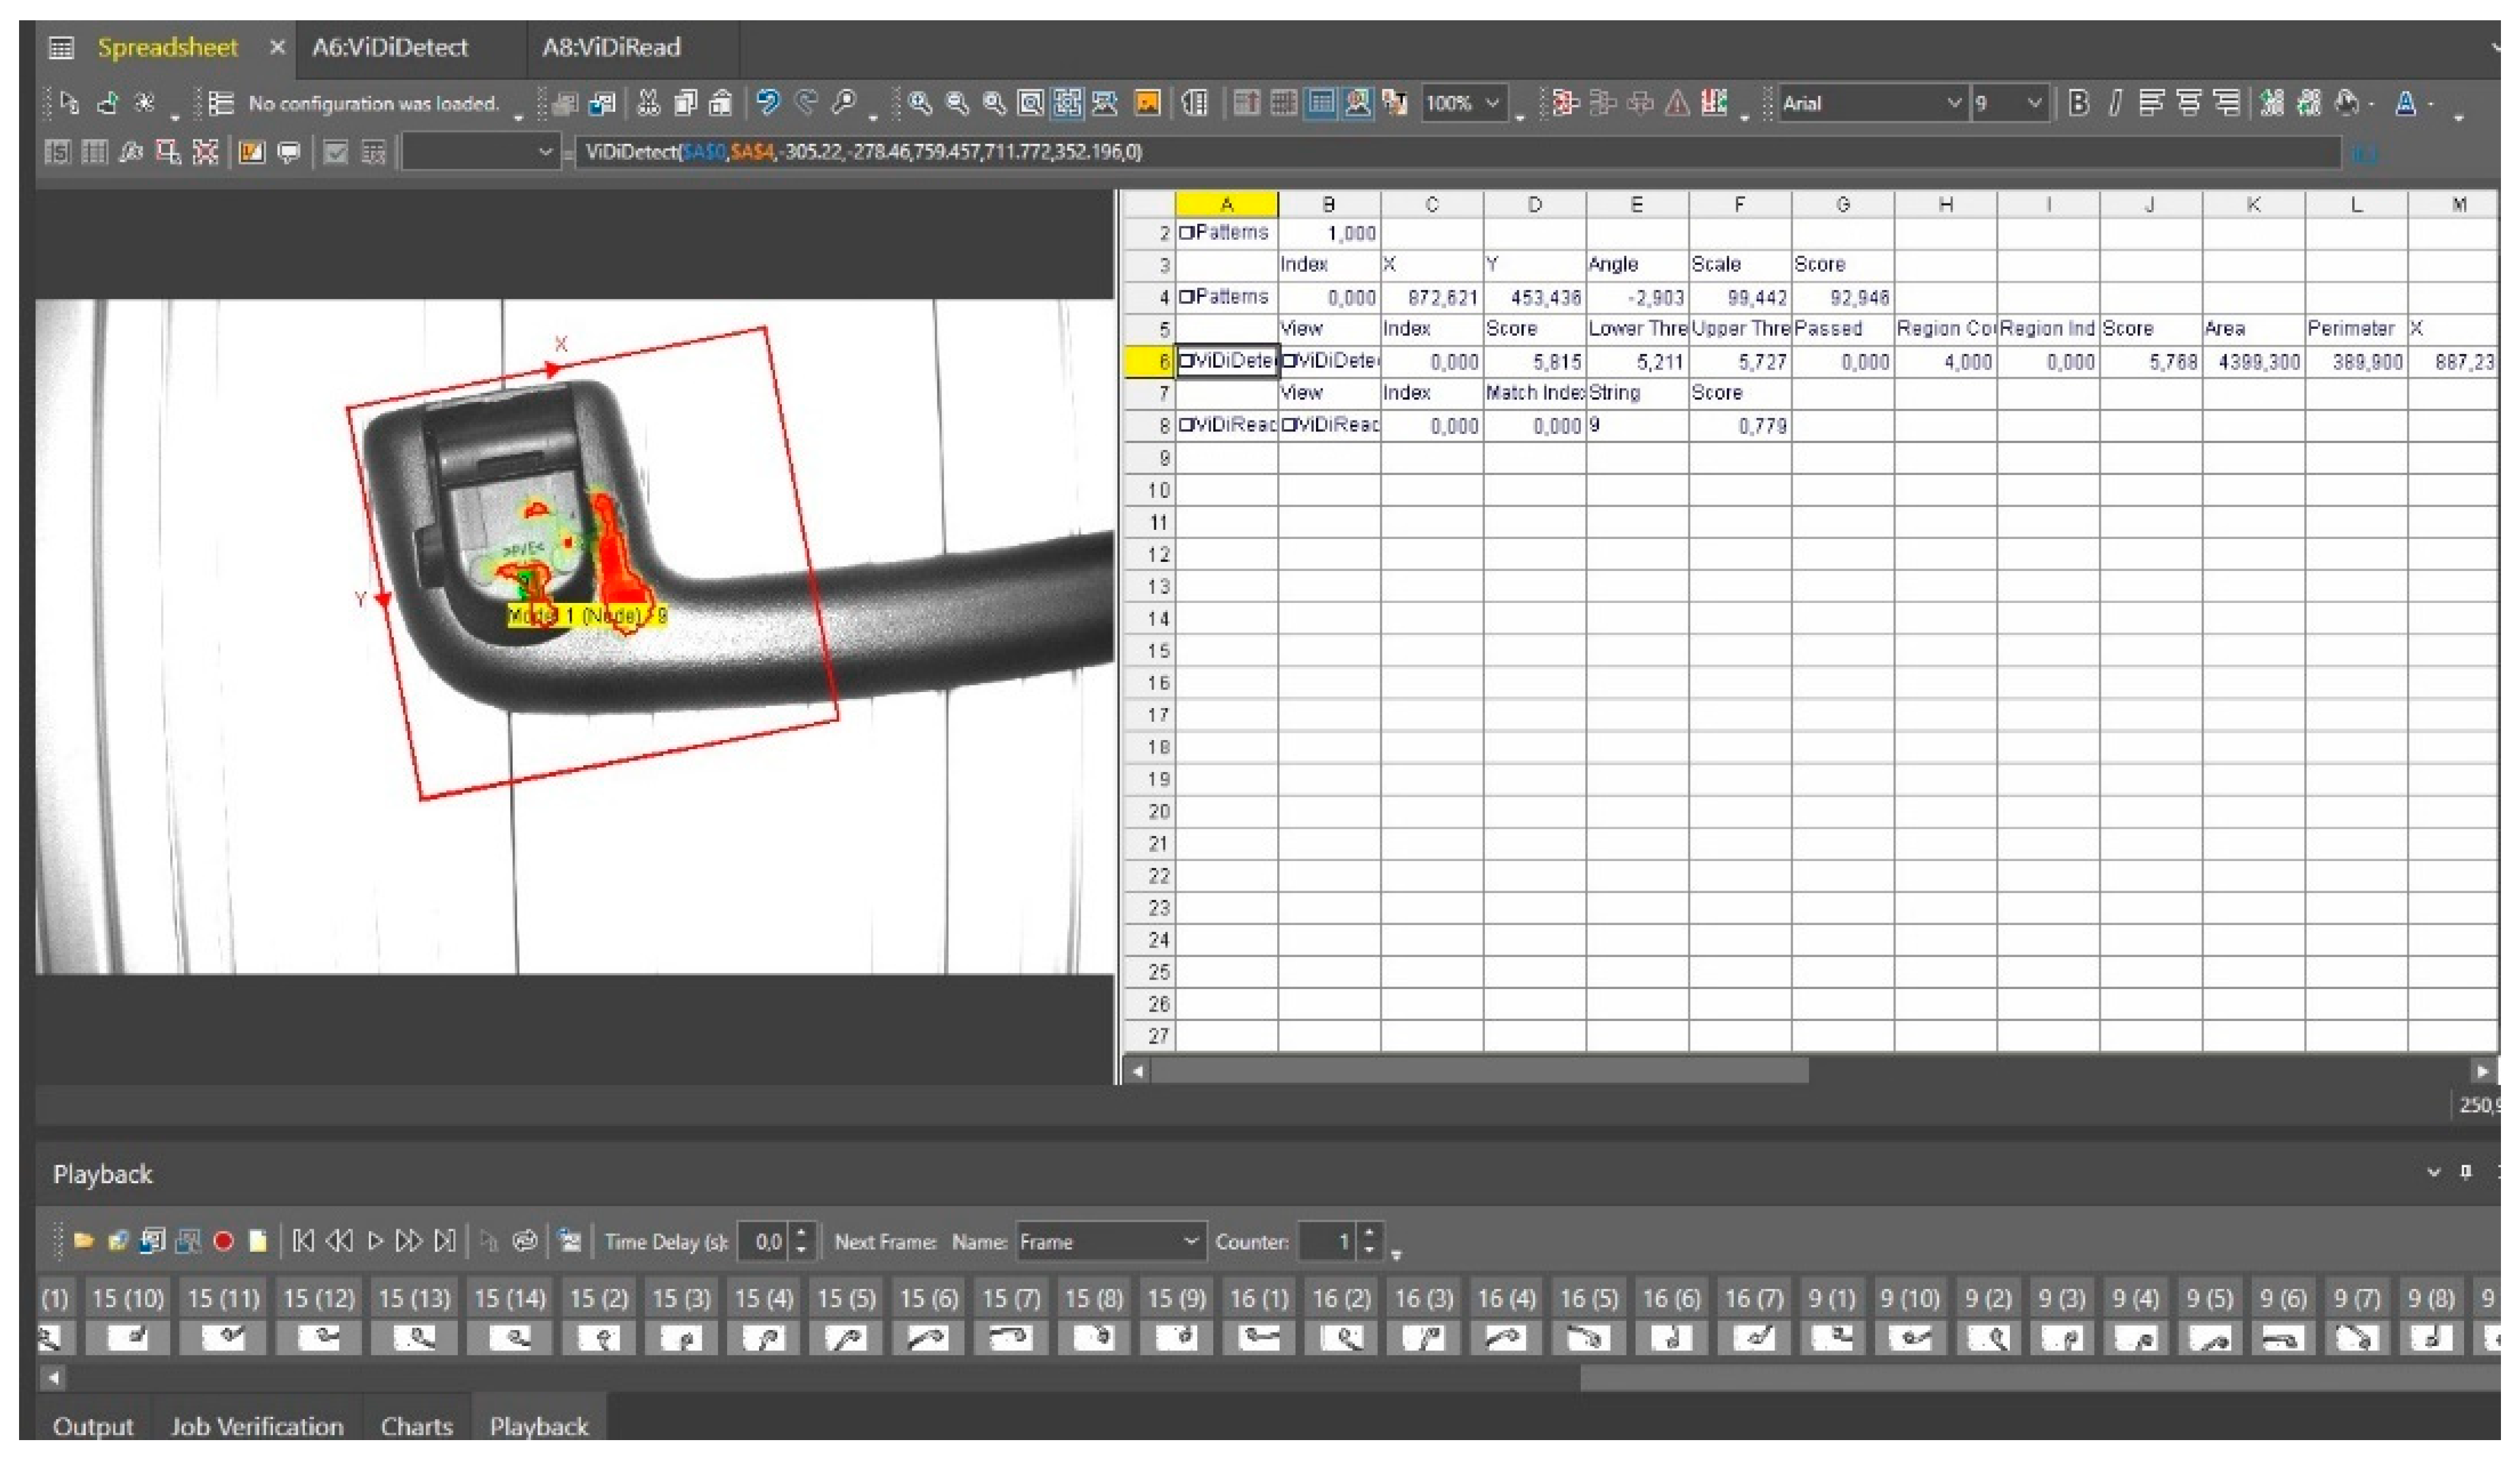Image resolution: width=2520 pixels, height=1461 pixels.
Task: Toggle the ViDiDetect checkbox in cell A6
Action: click(1185, 361)
